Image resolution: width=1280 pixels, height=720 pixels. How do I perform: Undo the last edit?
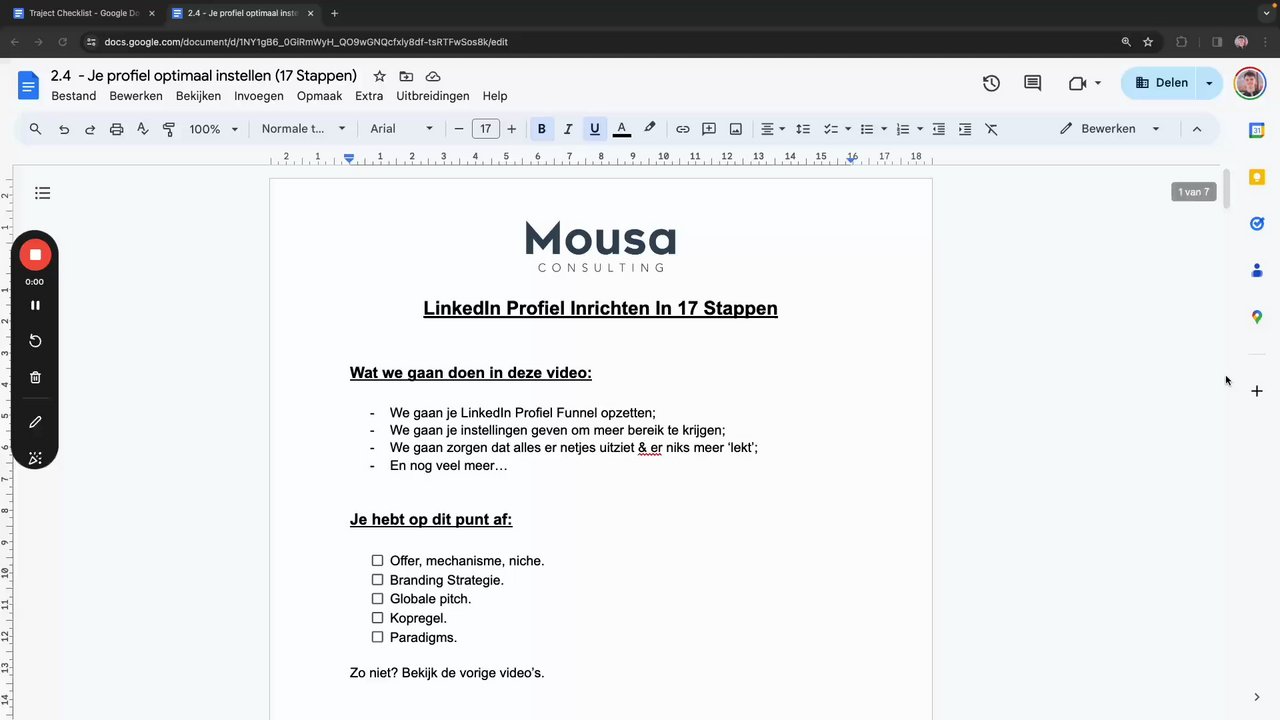64,129
